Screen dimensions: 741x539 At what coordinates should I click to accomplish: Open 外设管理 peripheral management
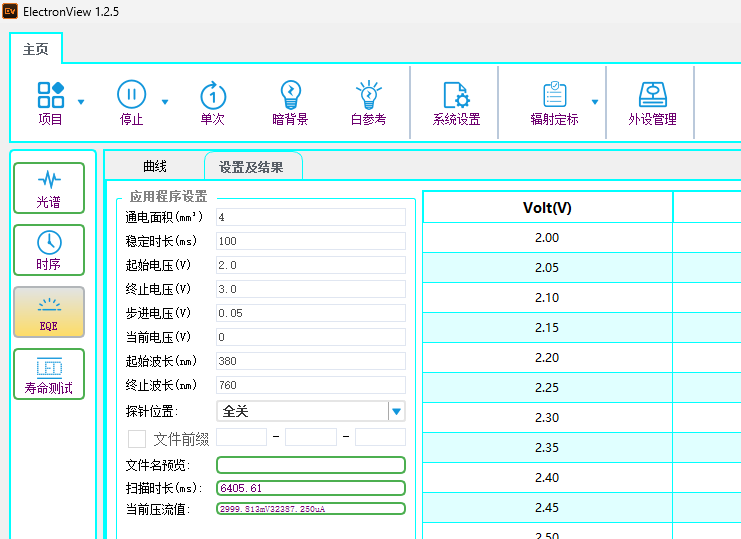point(653,103)
